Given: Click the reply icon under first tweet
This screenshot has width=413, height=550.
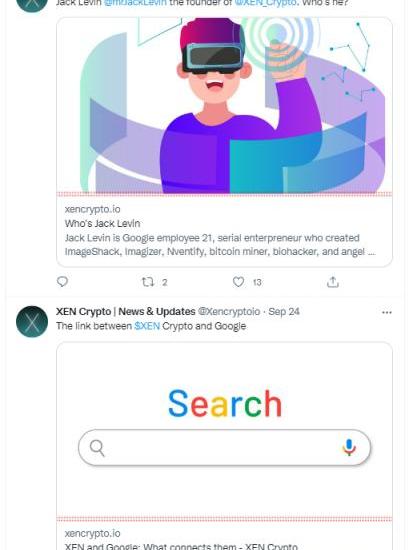Looking at the screenshot, I should [x=62, y=282].
